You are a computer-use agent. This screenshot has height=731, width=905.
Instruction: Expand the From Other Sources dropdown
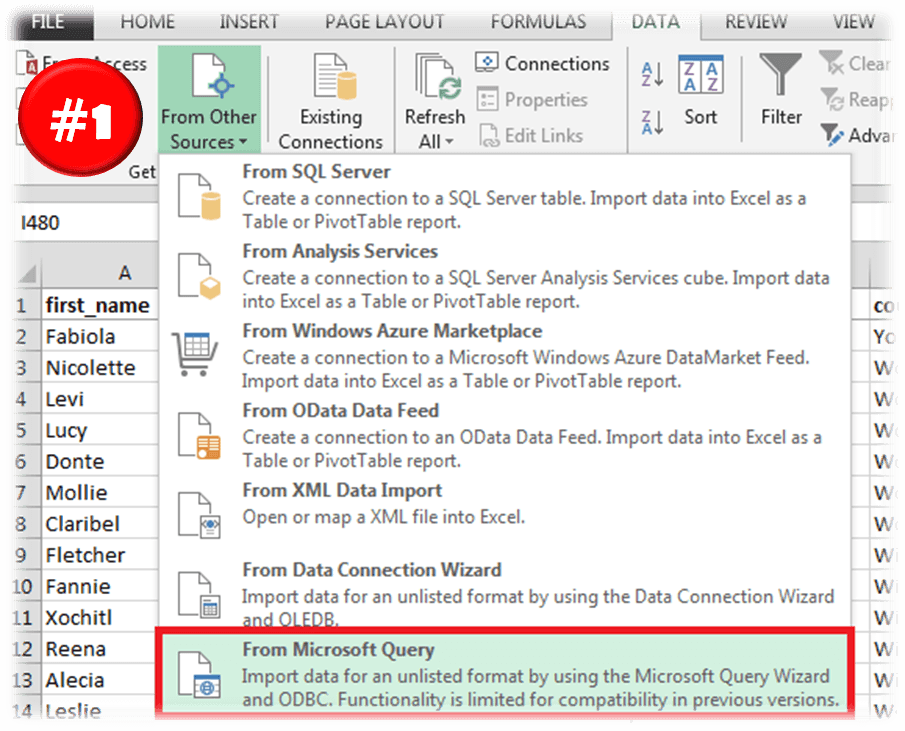coord(209,100)
